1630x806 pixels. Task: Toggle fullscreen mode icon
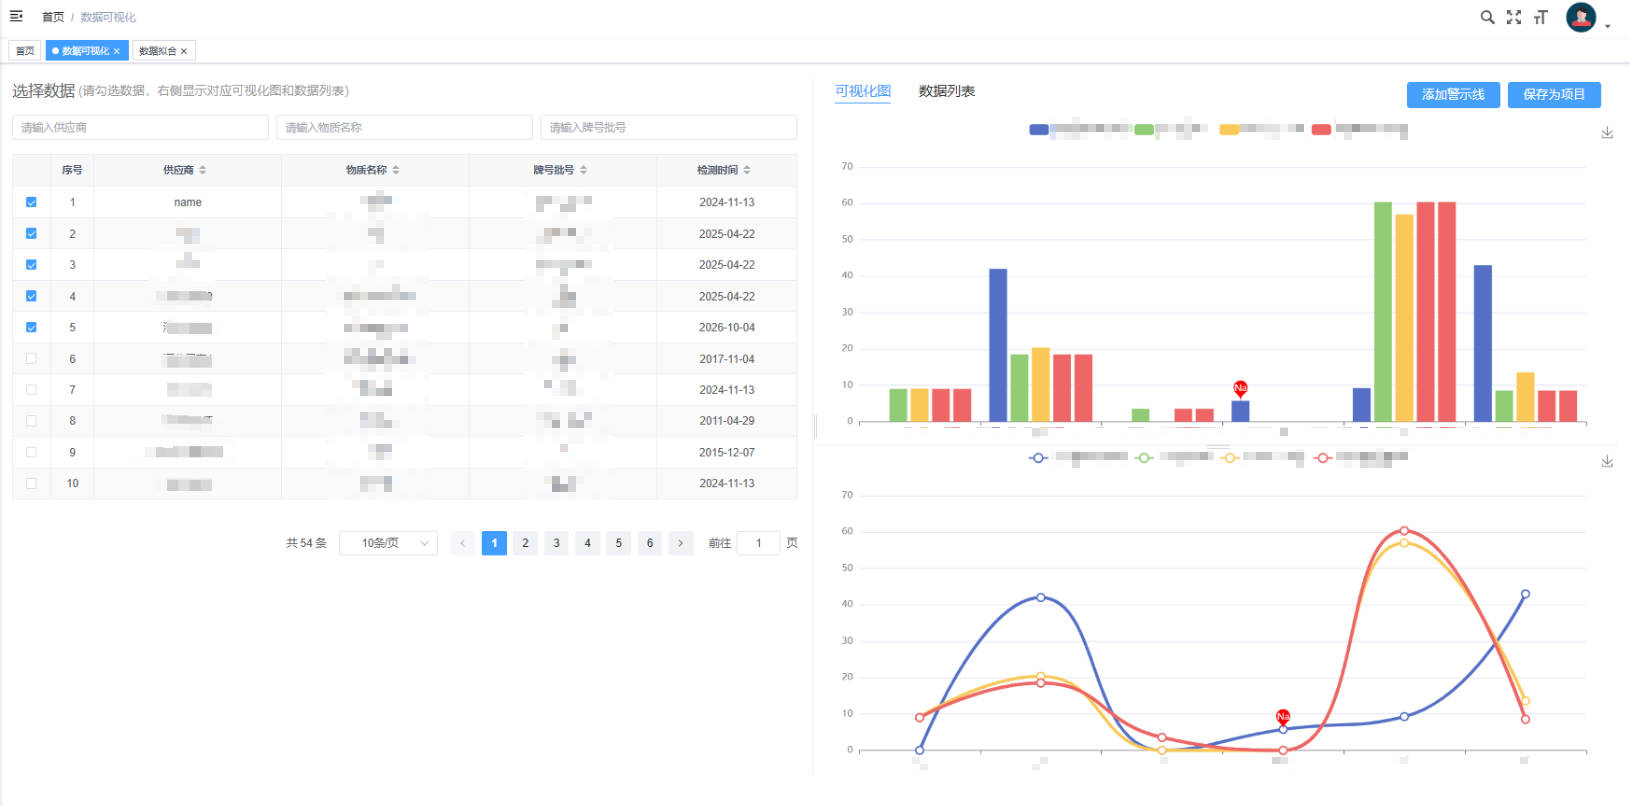[x=1514, y=17]
